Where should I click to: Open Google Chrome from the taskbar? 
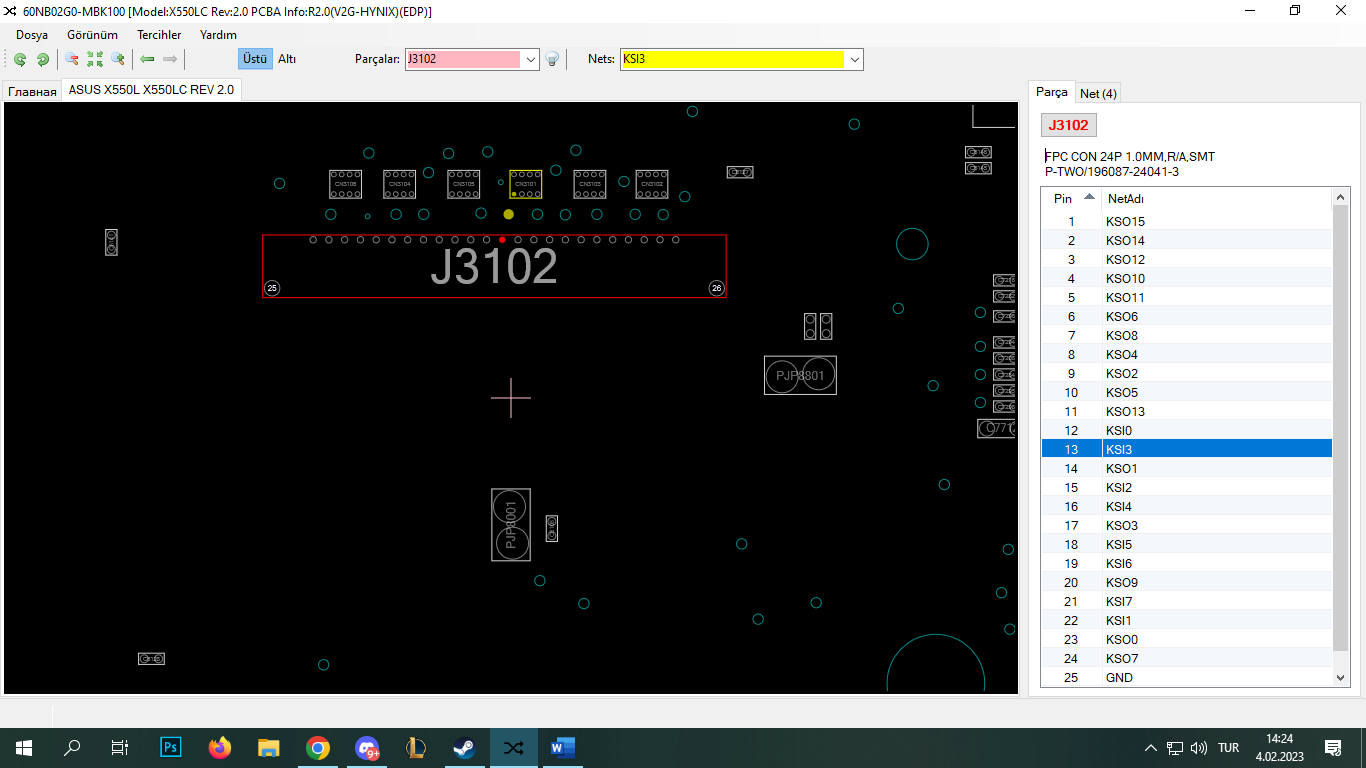point(318,747)
